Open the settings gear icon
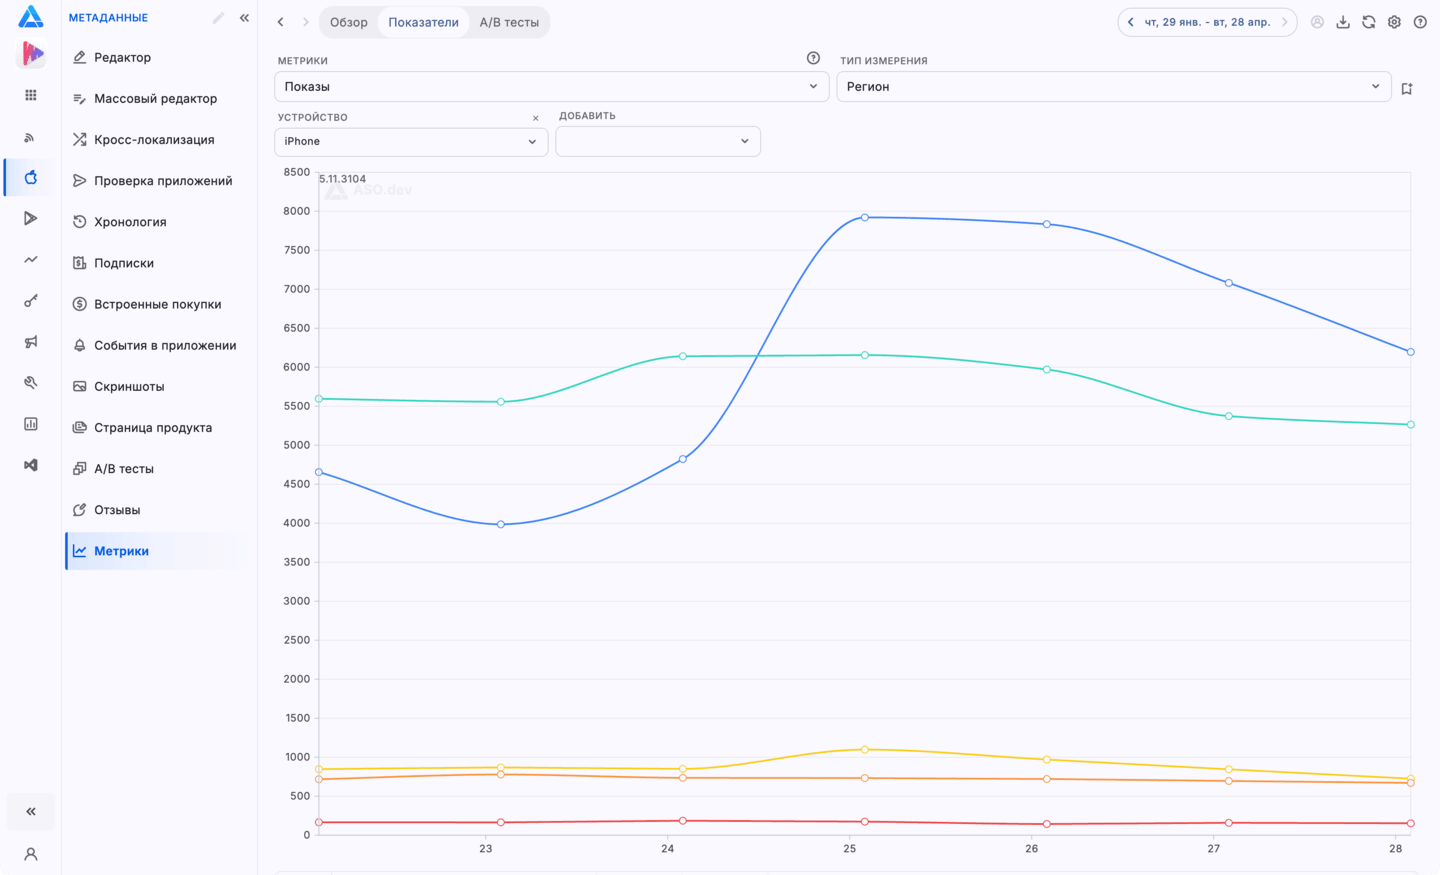Screen dimensions: 1440x875 pos(1394,22)
